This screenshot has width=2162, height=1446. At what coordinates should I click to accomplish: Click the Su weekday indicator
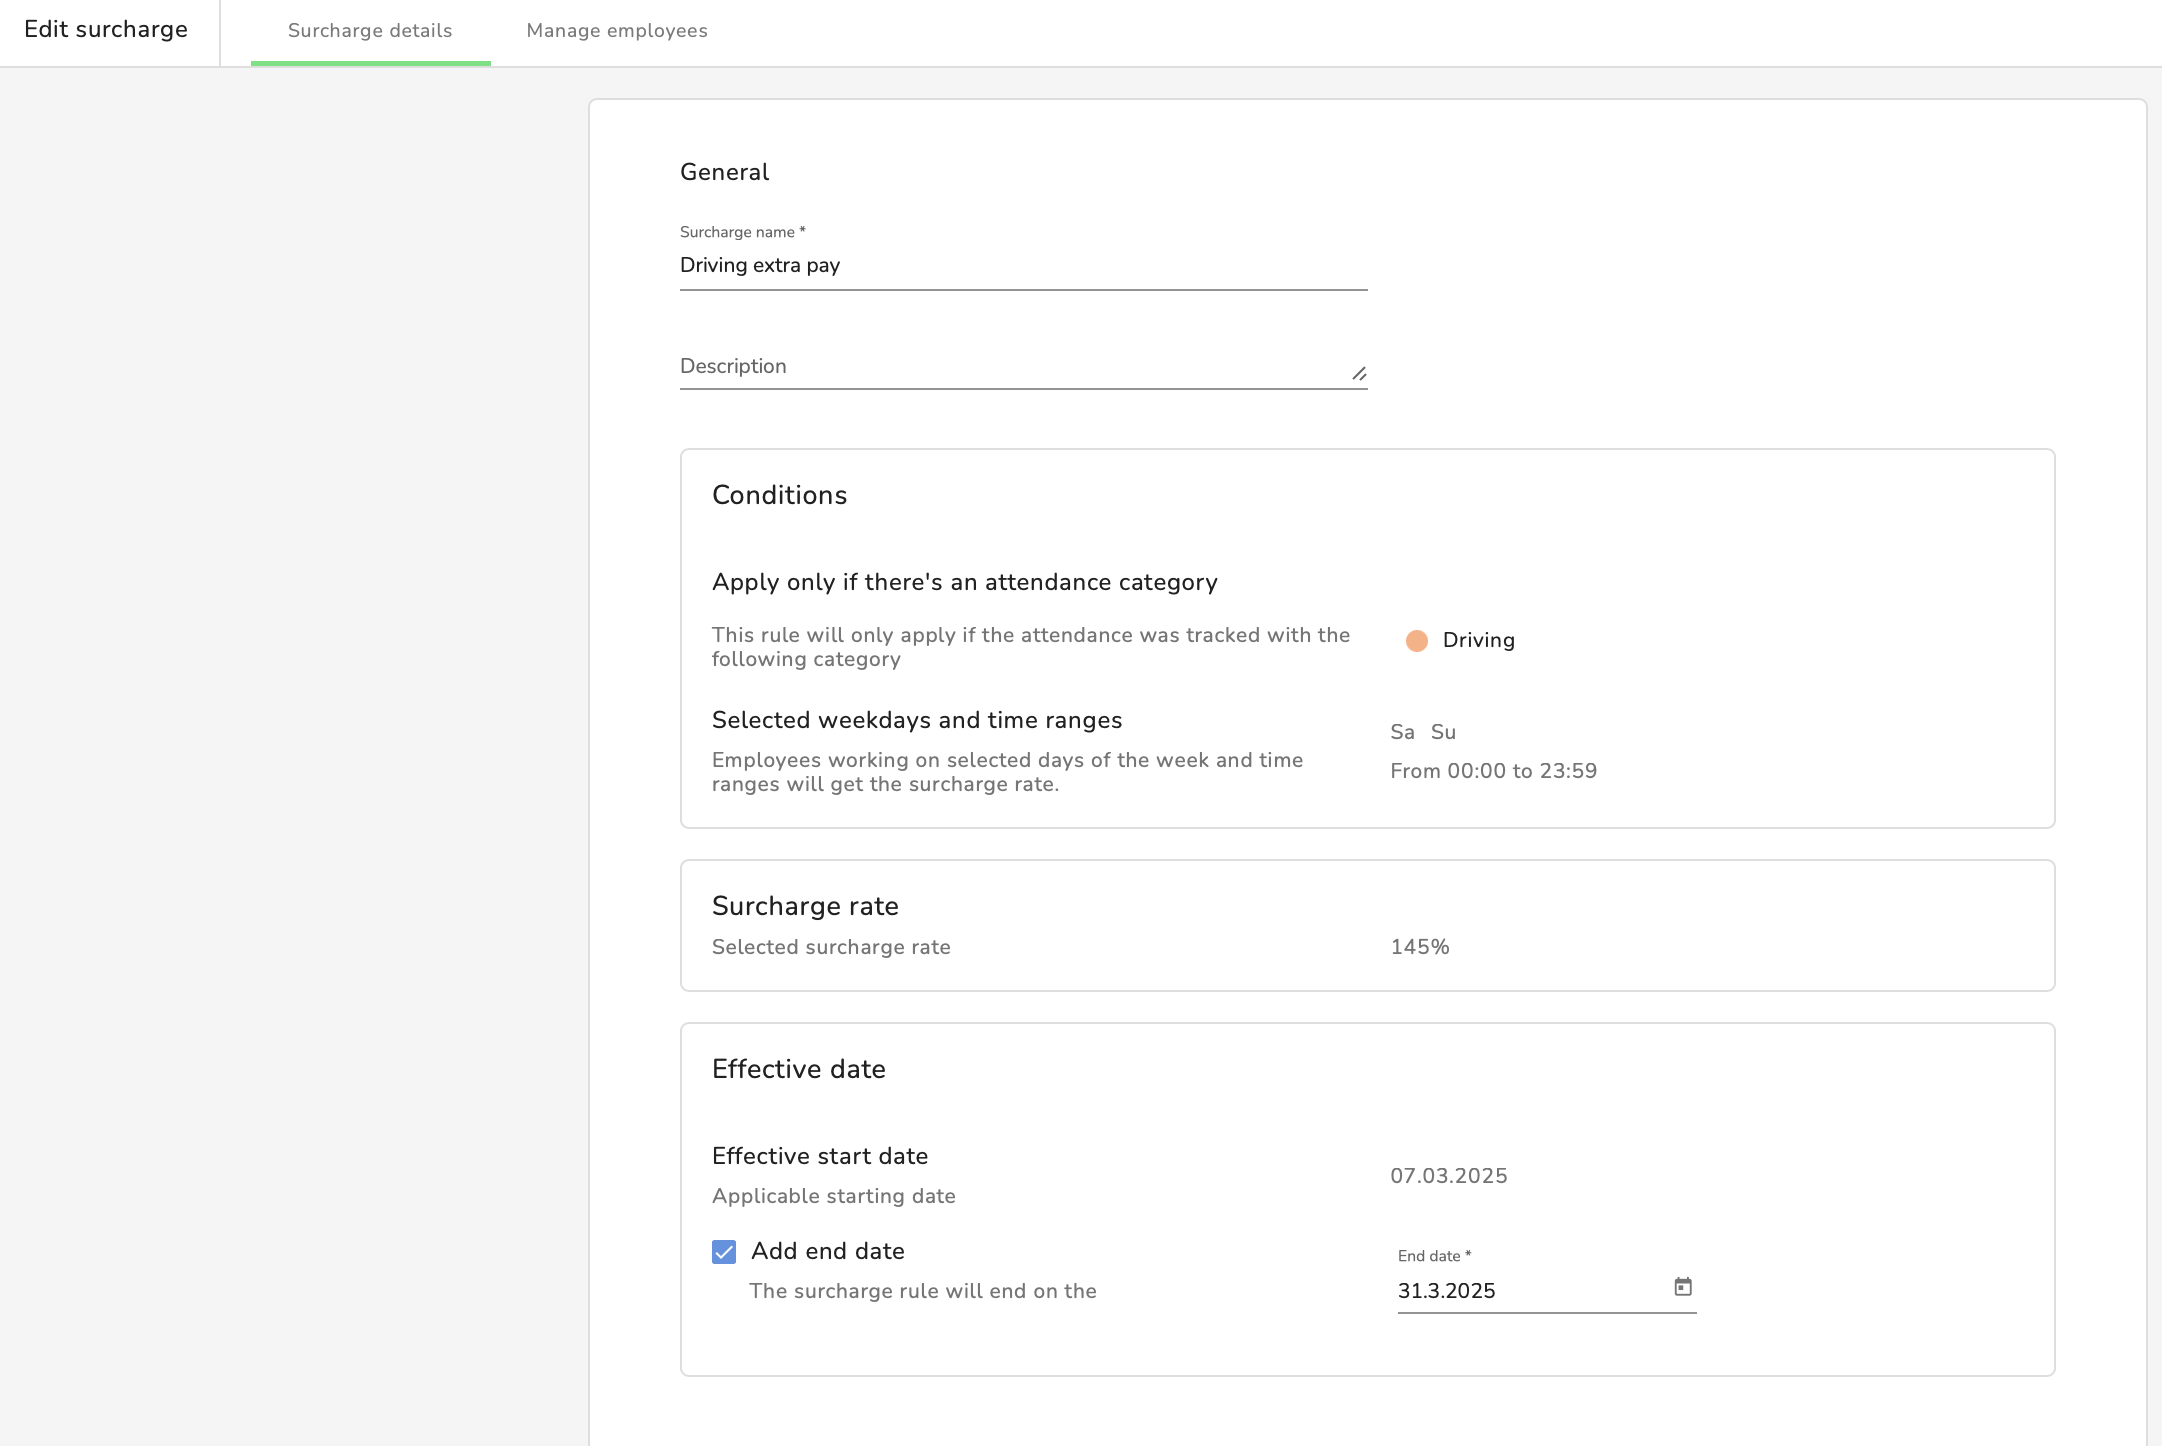(1443, 732)
